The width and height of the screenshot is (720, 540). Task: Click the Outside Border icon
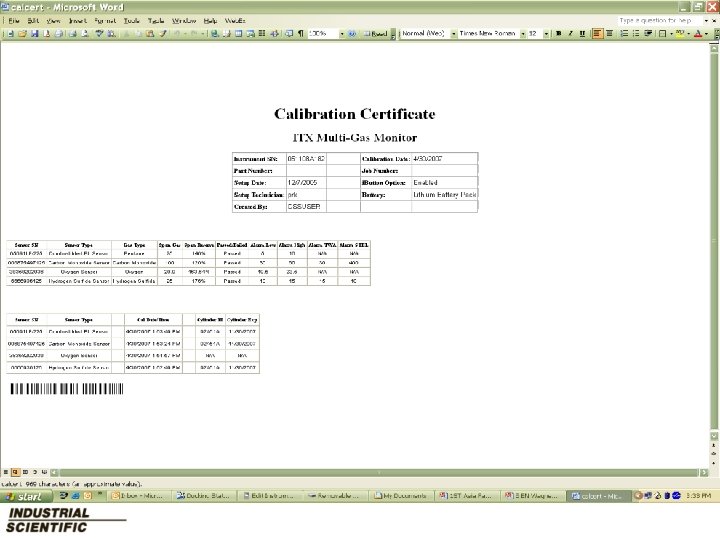[663, 34]
